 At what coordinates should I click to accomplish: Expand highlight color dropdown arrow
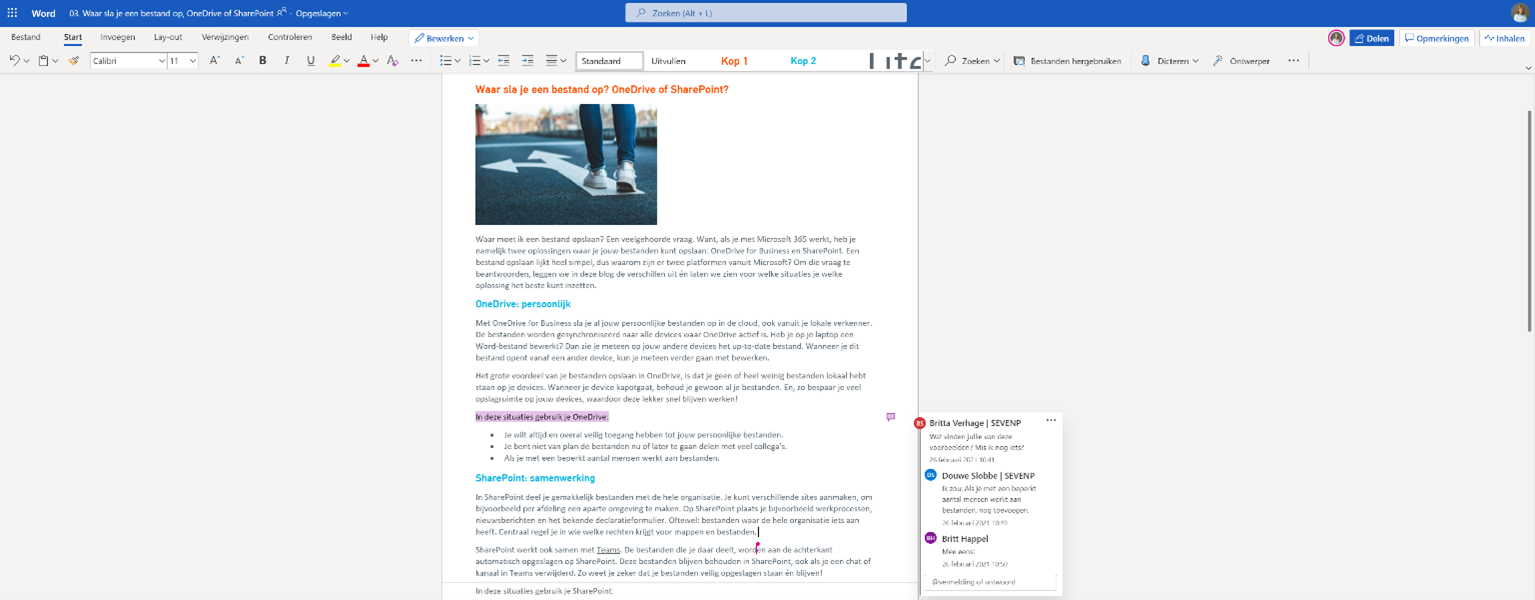point(347,61)
